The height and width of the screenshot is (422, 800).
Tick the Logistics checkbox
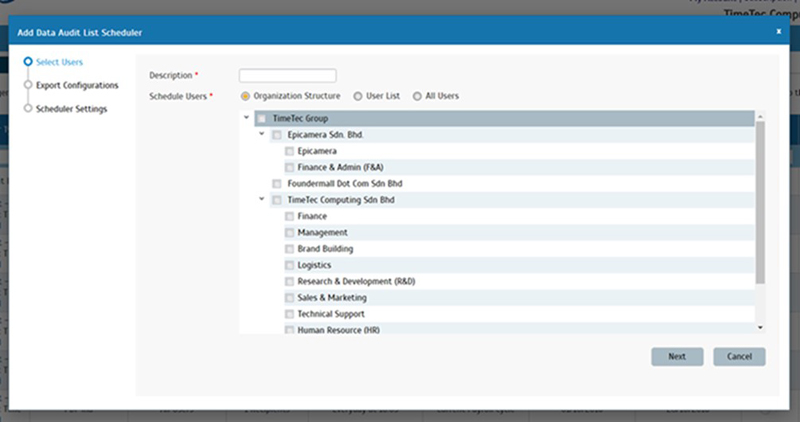[289, 265]
